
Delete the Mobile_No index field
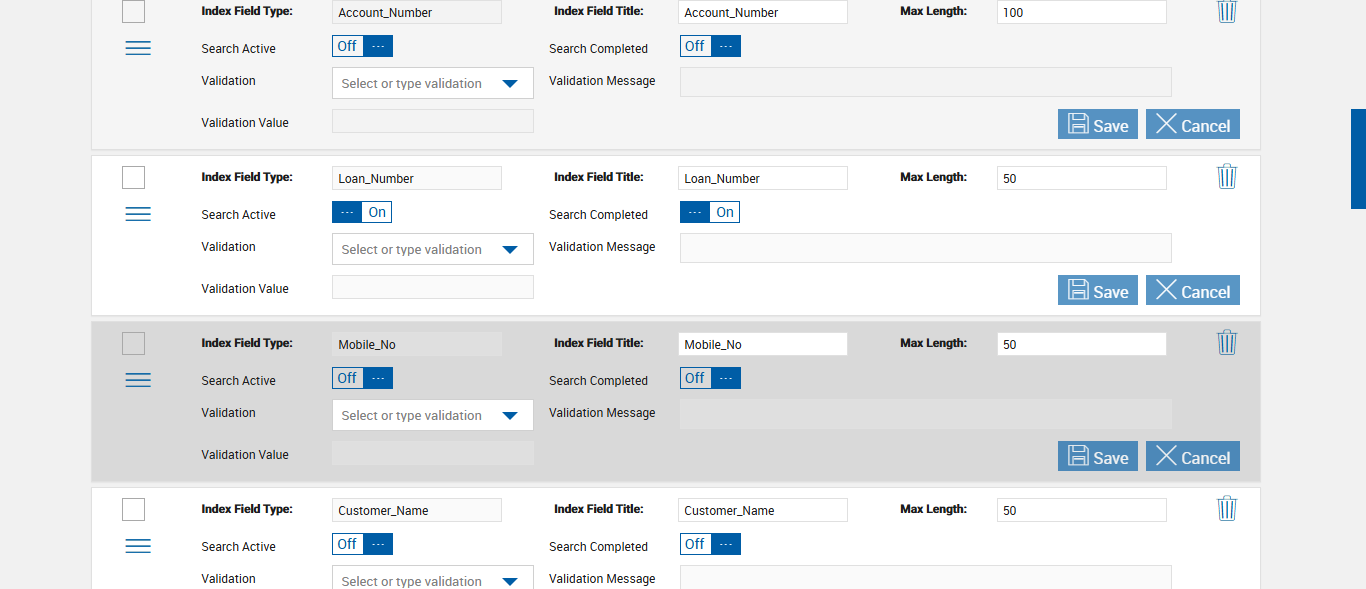1227,343
